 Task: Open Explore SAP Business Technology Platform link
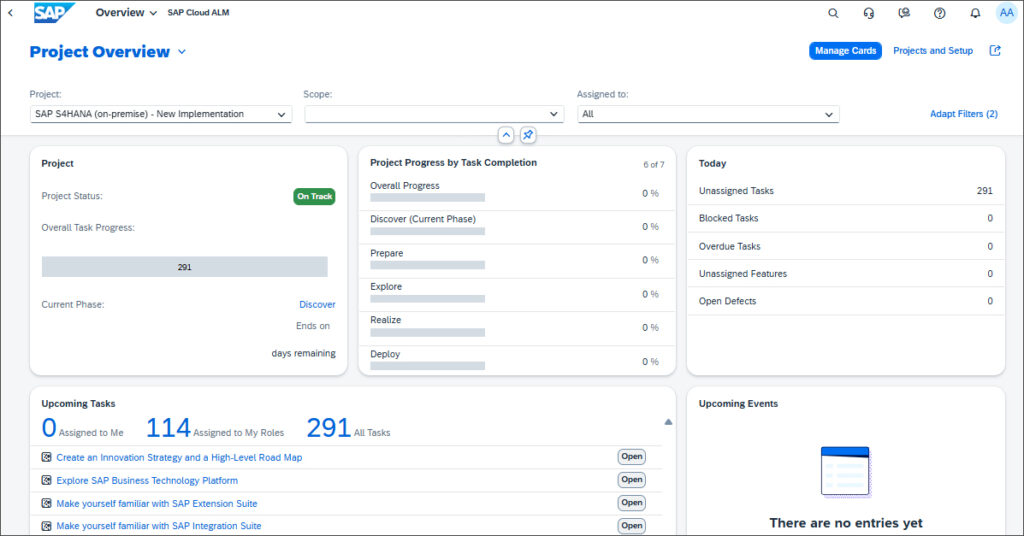tap(147, 481)
